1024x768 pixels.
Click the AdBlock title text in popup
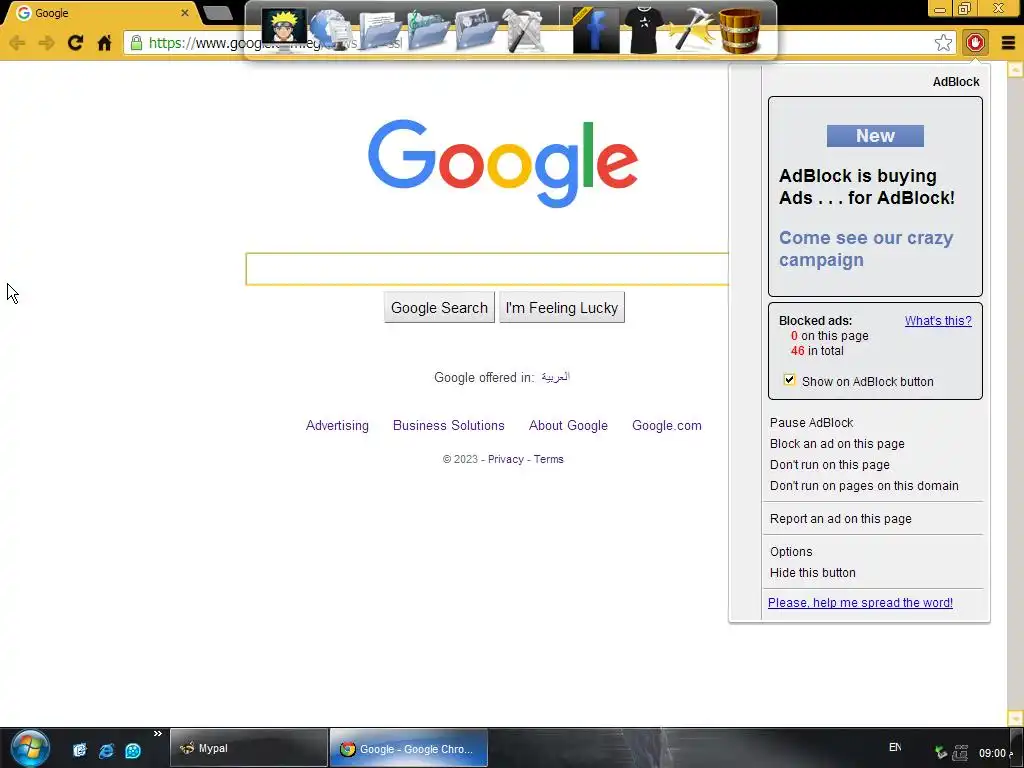pos(956,82)
